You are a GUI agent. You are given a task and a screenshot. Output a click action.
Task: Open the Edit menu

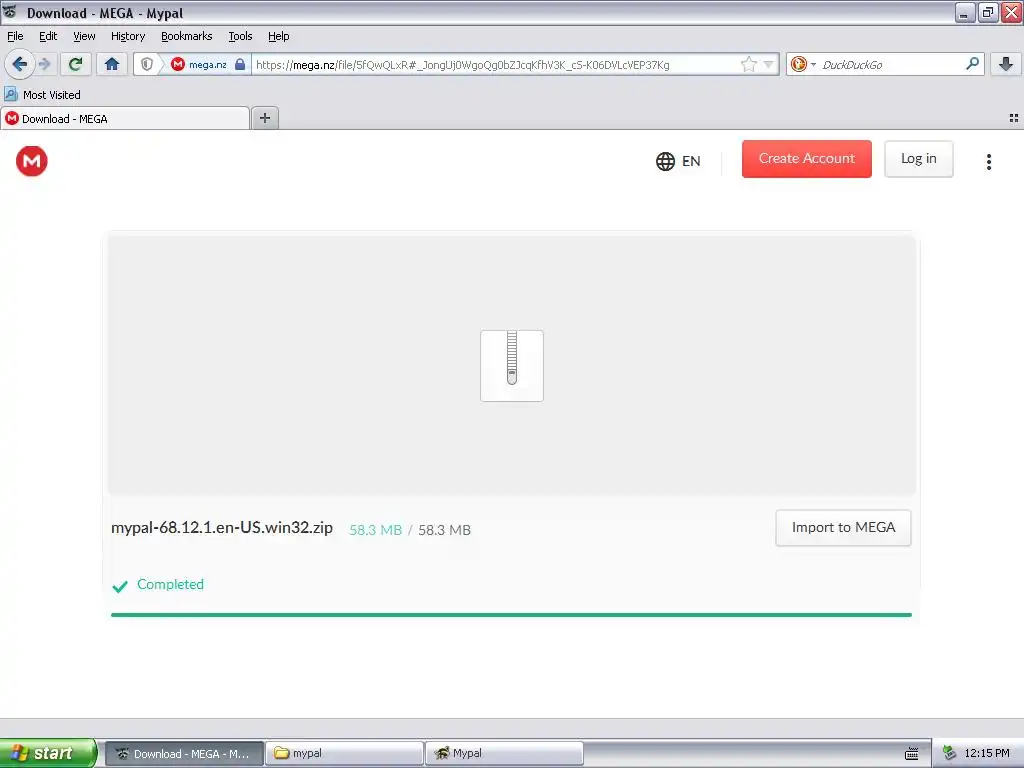[x=48, y=36]
